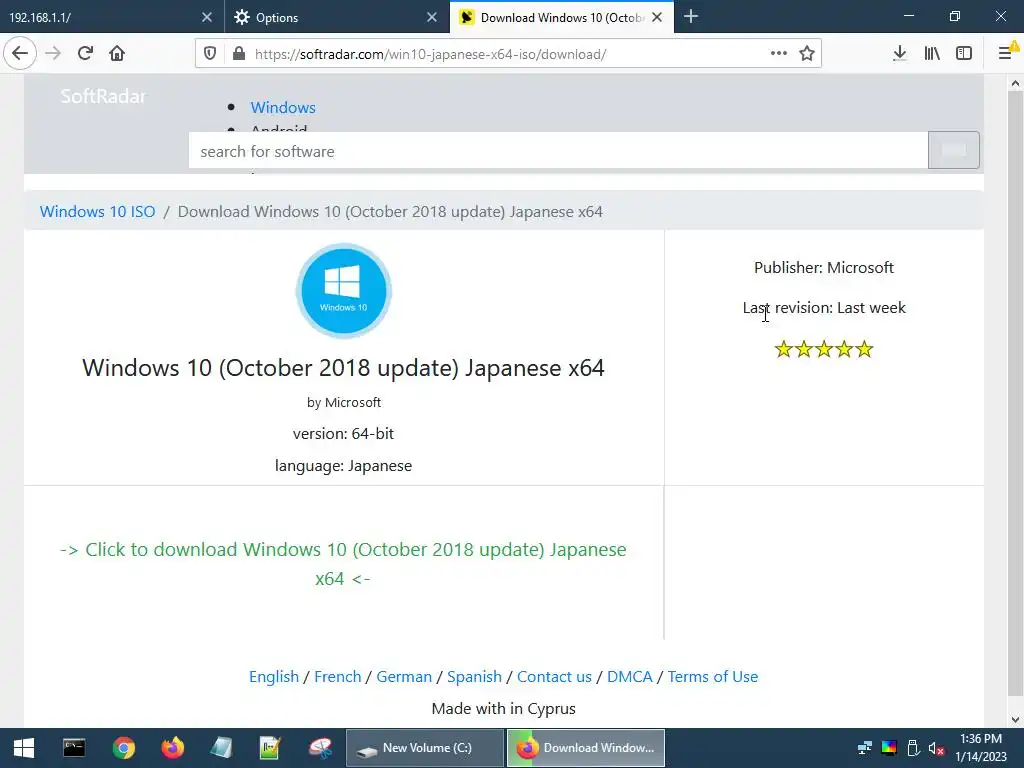Launch Firefox pinned taskbar icon
The height and width of the screenshot is (768, 1024).
point(172,748)
